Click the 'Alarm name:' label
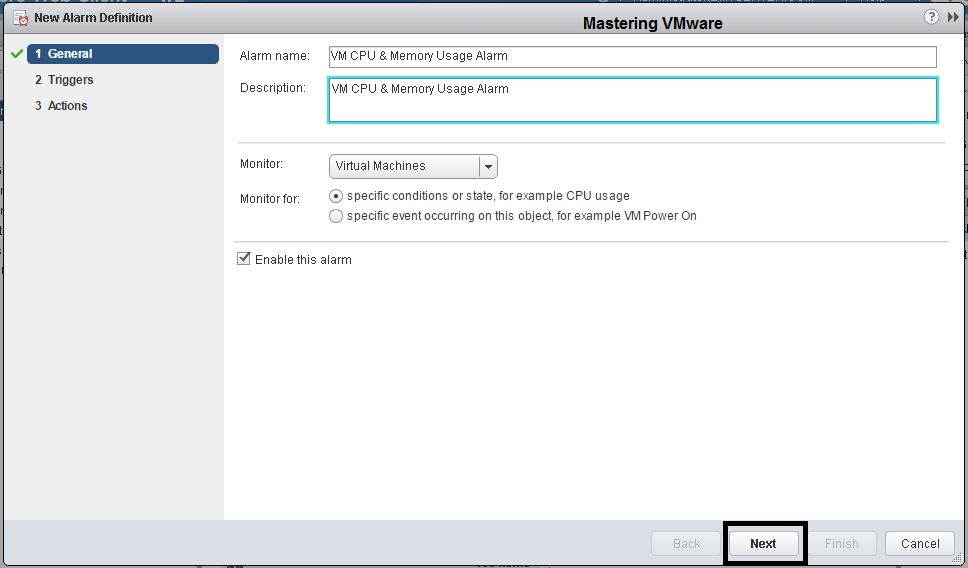This screenshot has width=968, height=568. 275,56
